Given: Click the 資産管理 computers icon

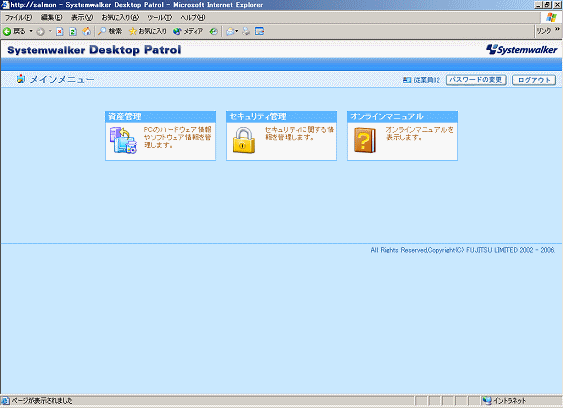Looking at the screenshot, I should coord(123,140).
